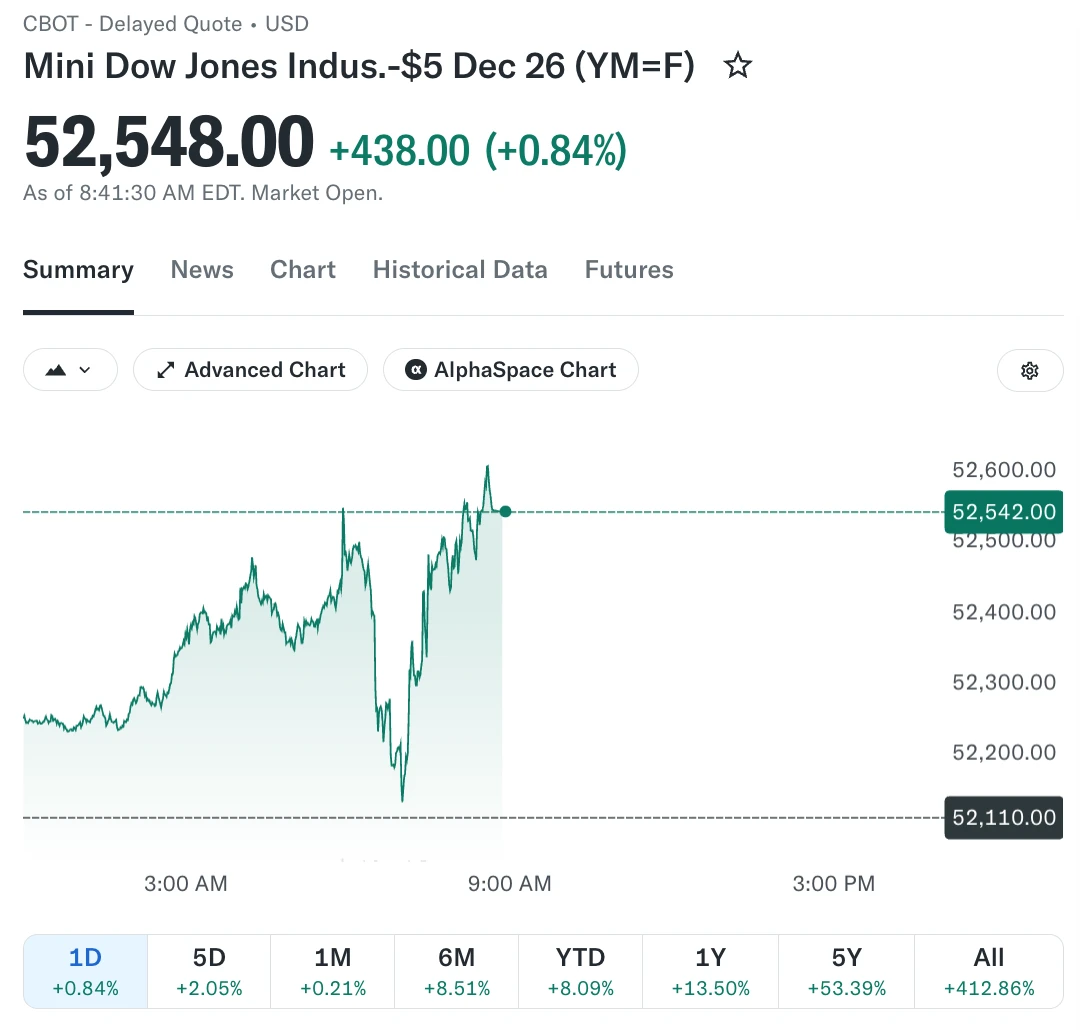Select the 5D time range

[209, 971]
